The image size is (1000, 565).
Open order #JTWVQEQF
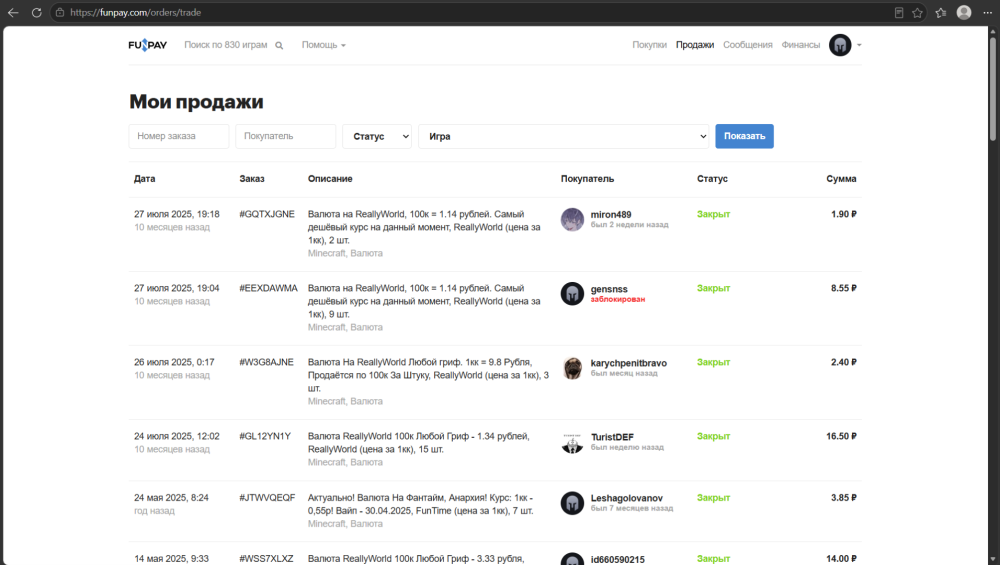[267, 497]
